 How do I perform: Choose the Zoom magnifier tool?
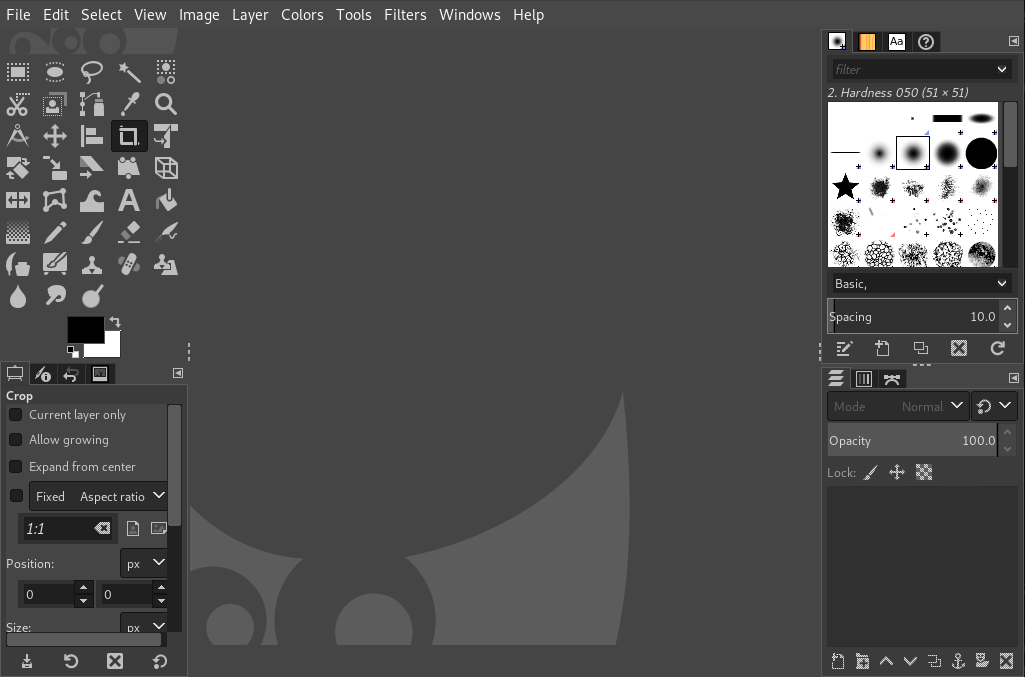coord(166,104)
